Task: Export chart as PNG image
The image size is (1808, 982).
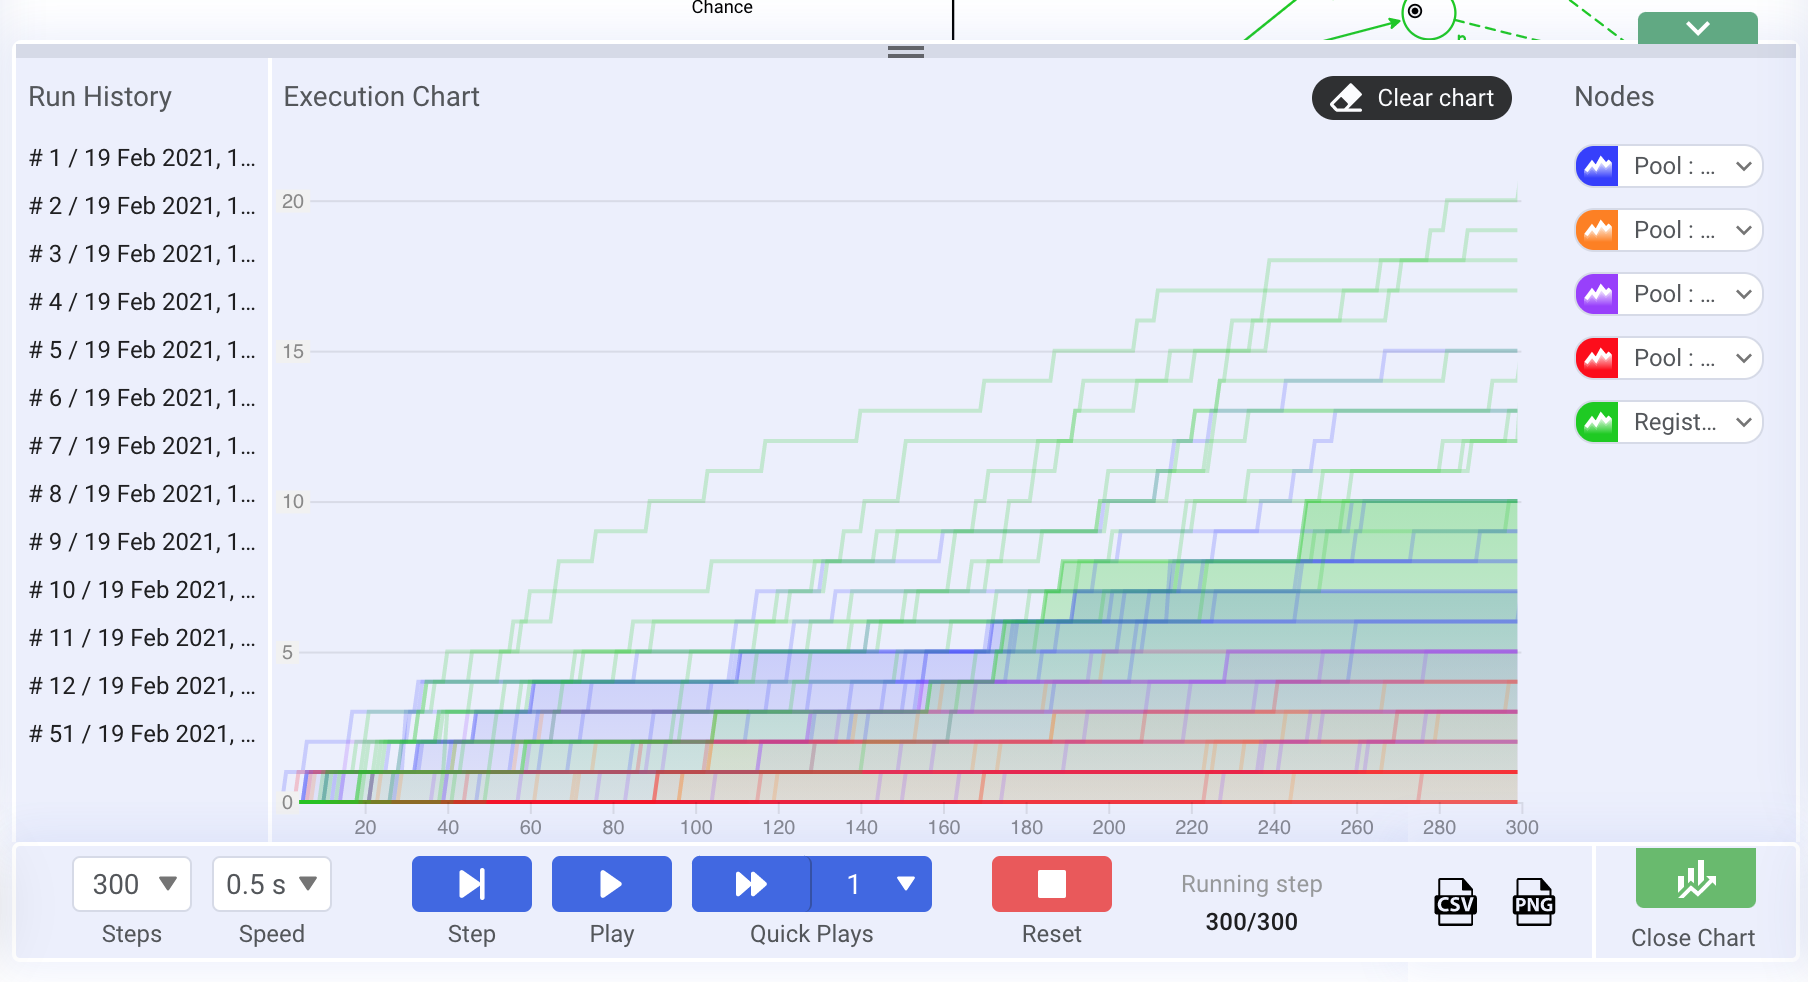Action: [x=1533, y=902]
